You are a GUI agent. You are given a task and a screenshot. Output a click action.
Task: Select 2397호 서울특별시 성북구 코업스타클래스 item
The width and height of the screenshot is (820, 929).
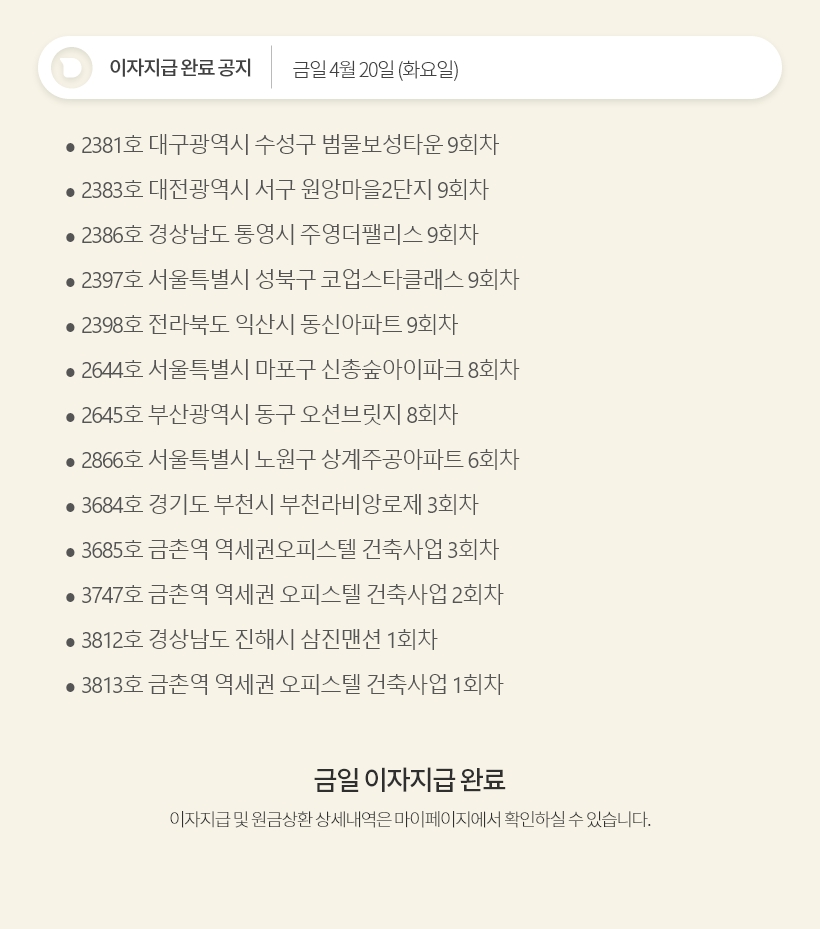(x=299, y=280)
